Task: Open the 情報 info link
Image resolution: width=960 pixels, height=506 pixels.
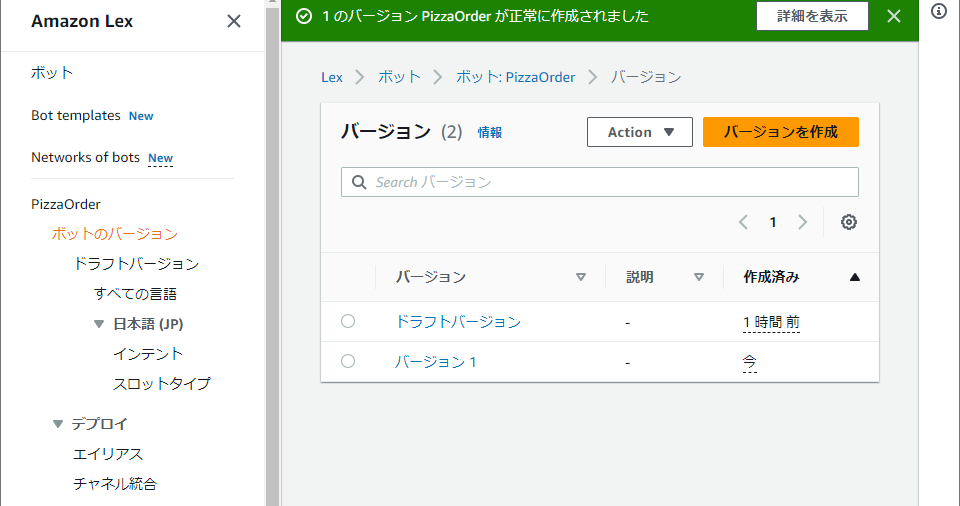Action: pos(490,132)
